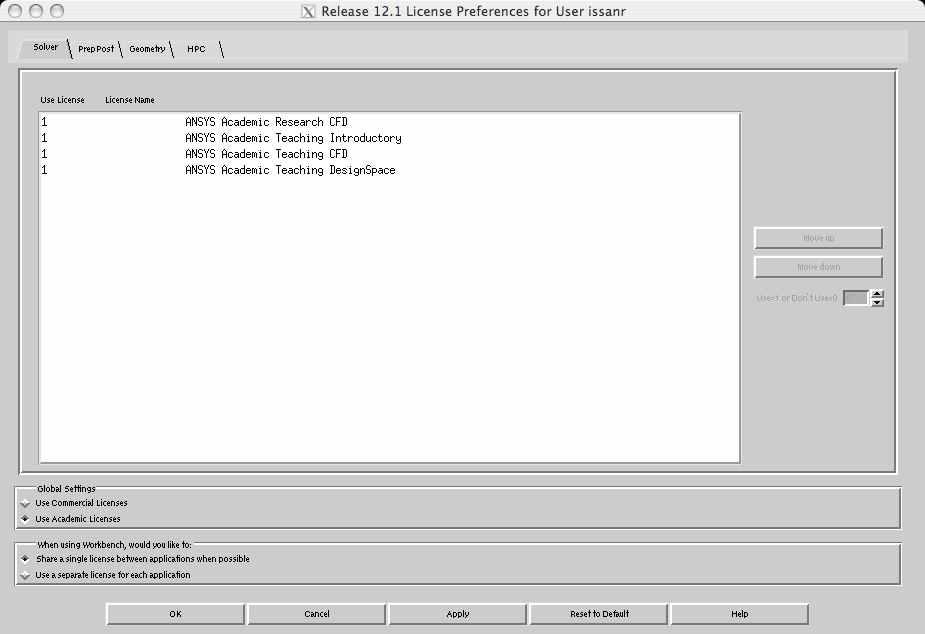Decrement the Use/Don't Use spinner down arrow

click(x=878, y=303)
